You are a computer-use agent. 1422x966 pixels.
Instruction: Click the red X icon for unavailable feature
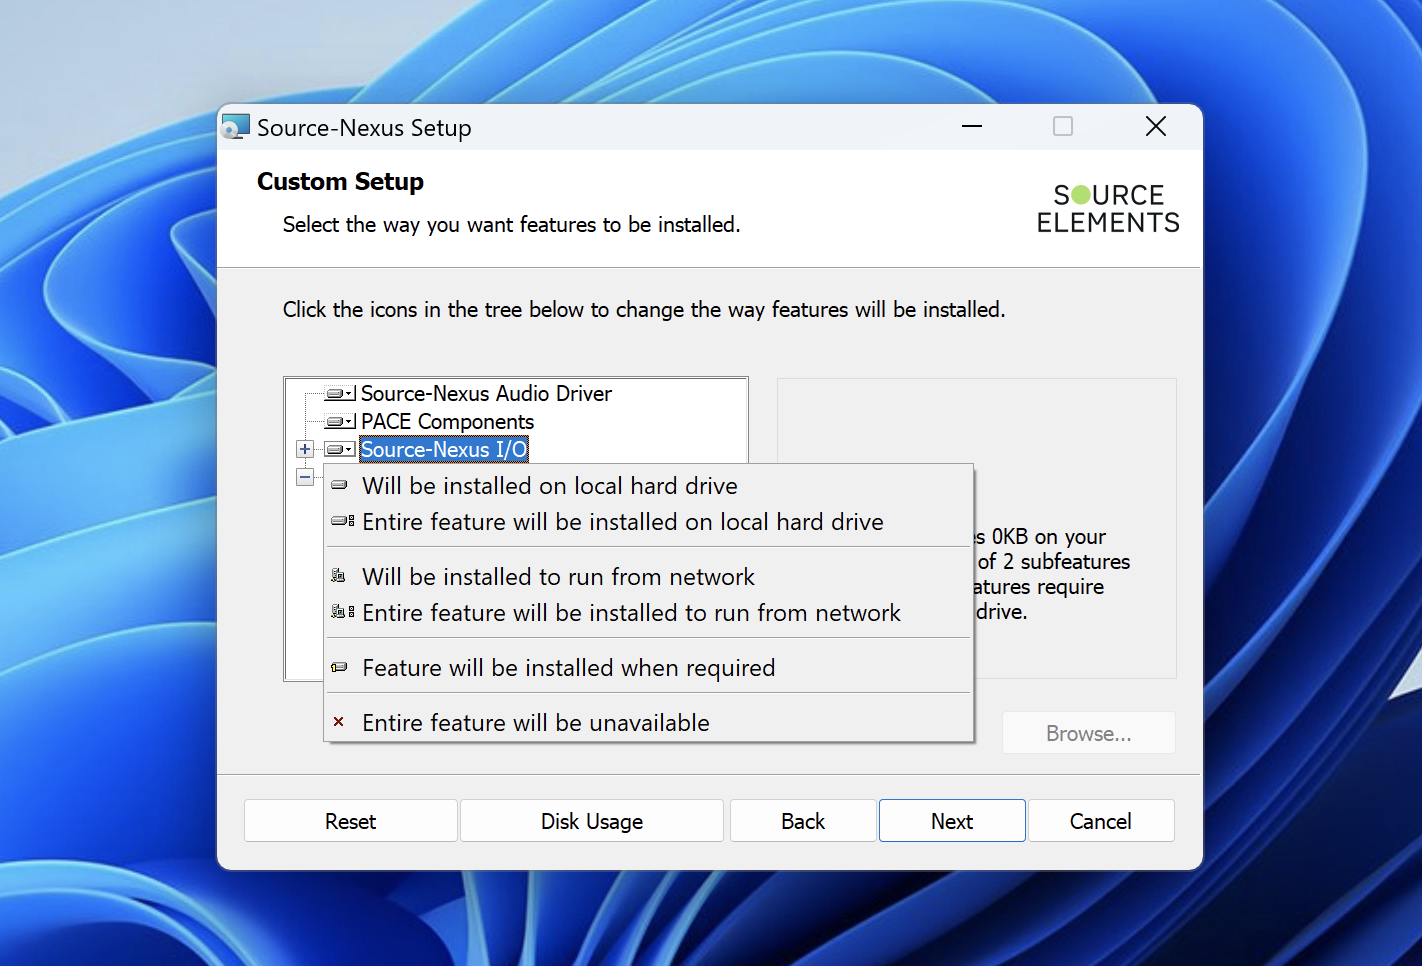tap(339, 722)
